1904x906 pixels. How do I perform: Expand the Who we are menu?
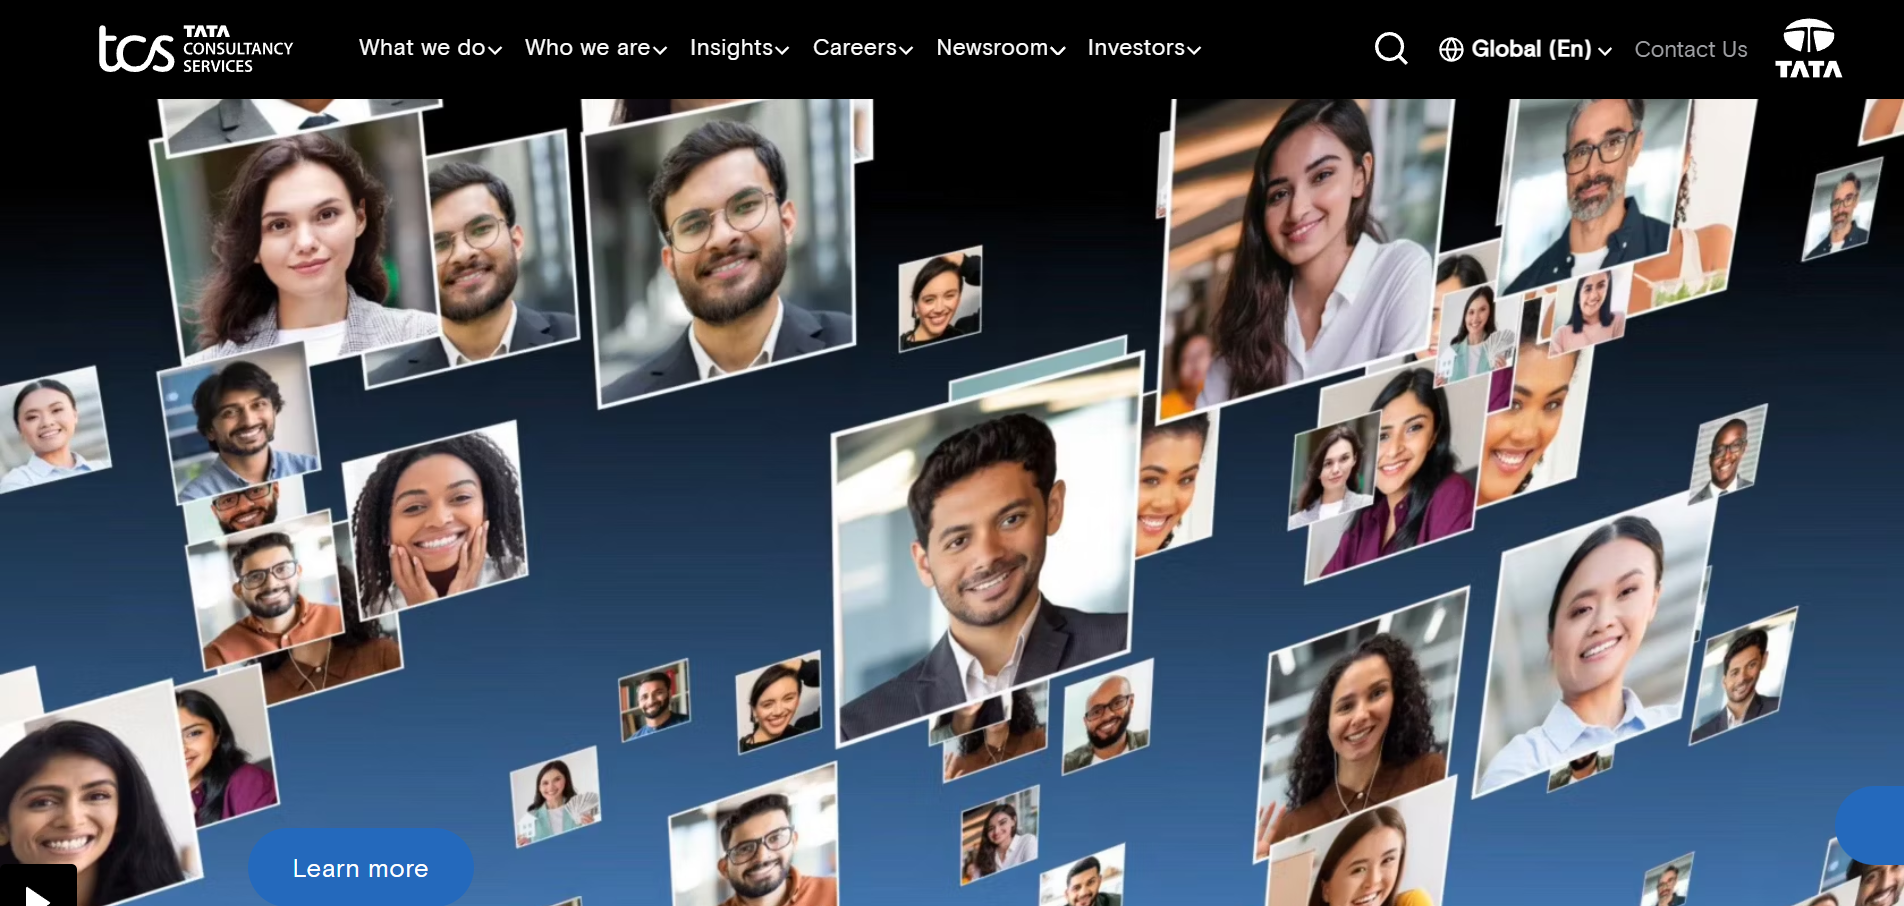point(596,48)
